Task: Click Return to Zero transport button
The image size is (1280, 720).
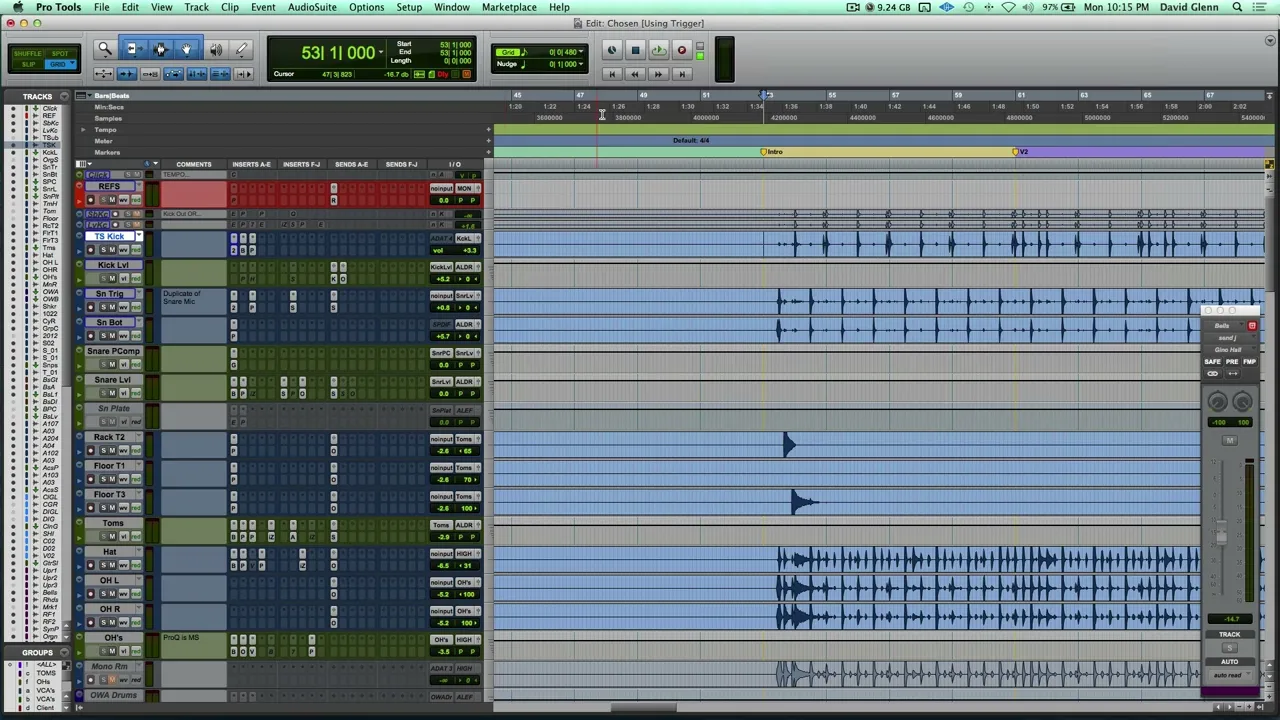Action: pyautogui.click(x=611, y=74)
